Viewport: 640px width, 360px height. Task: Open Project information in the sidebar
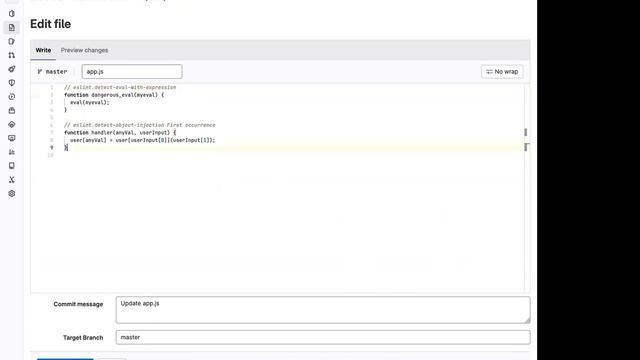(11, 14)
